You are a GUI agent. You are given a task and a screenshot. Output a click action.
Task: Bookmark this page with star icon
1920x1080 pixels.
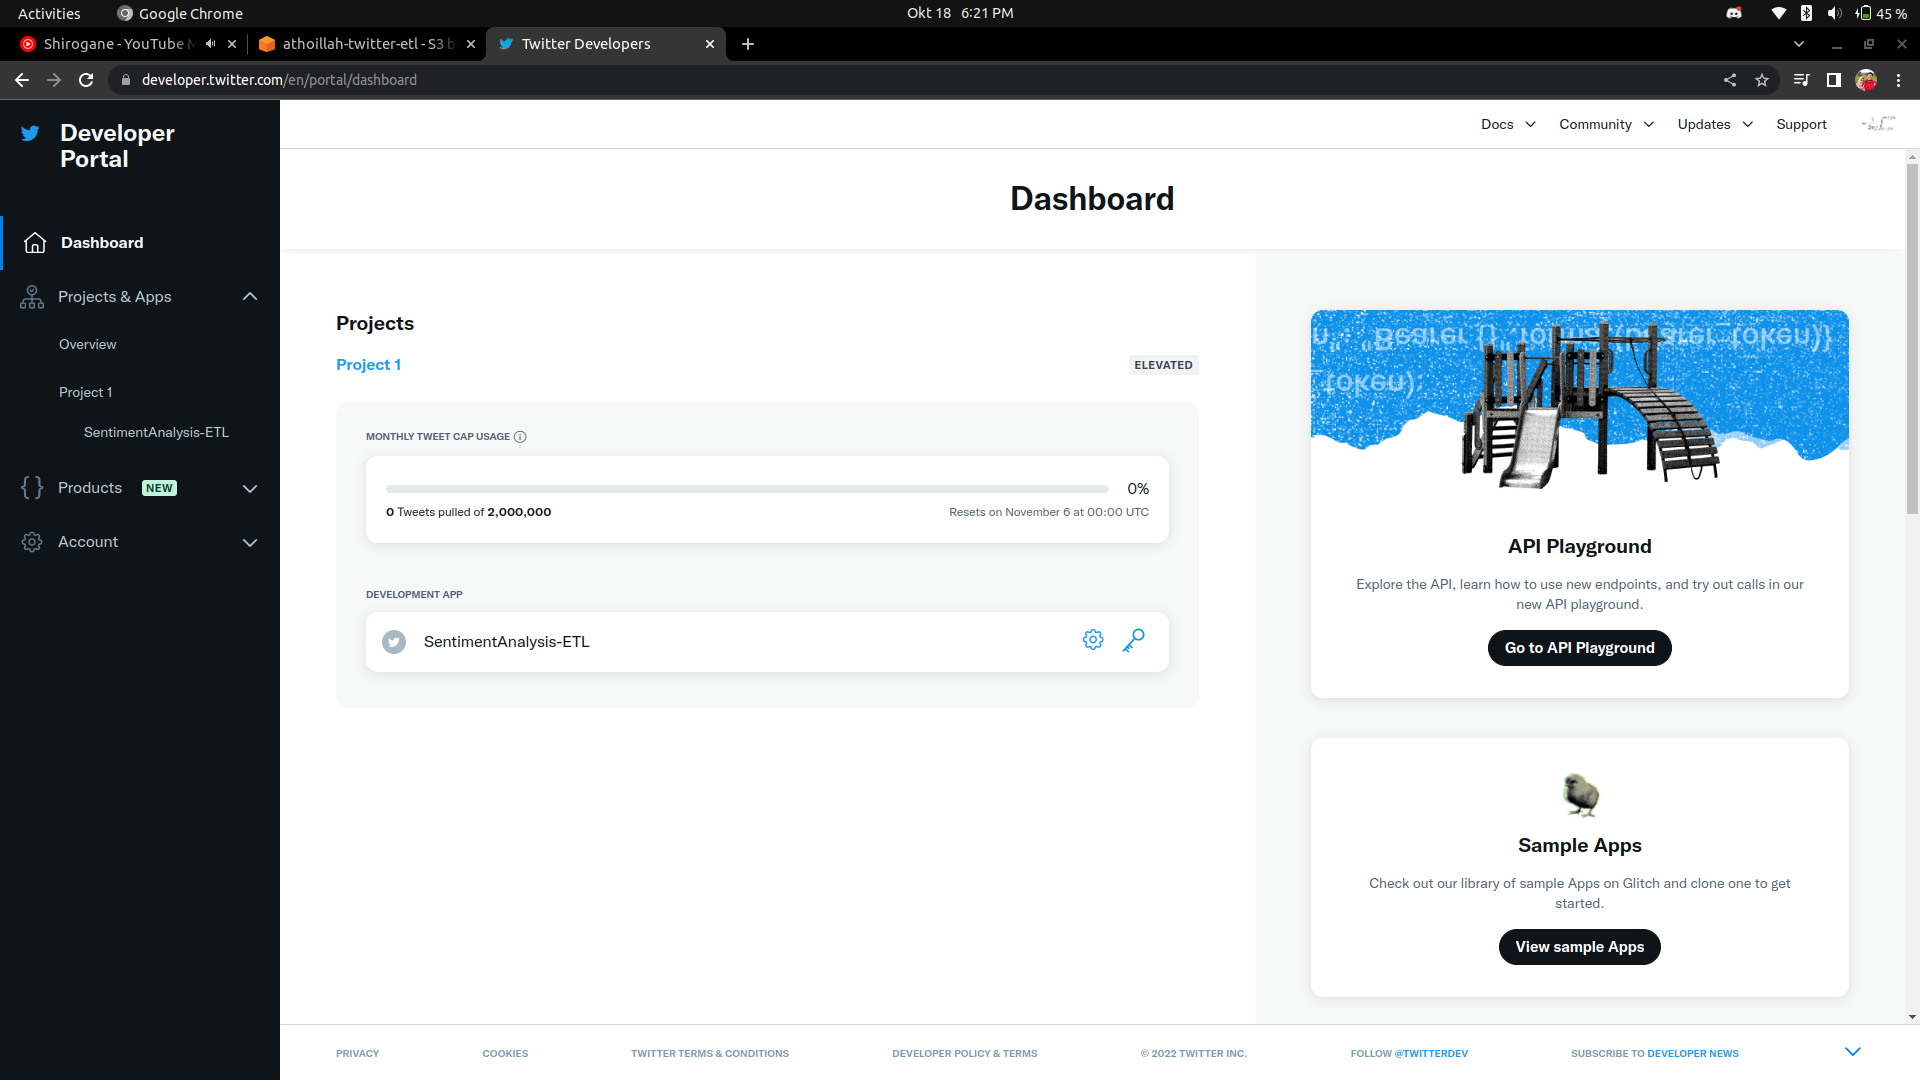coord(1762,80)
